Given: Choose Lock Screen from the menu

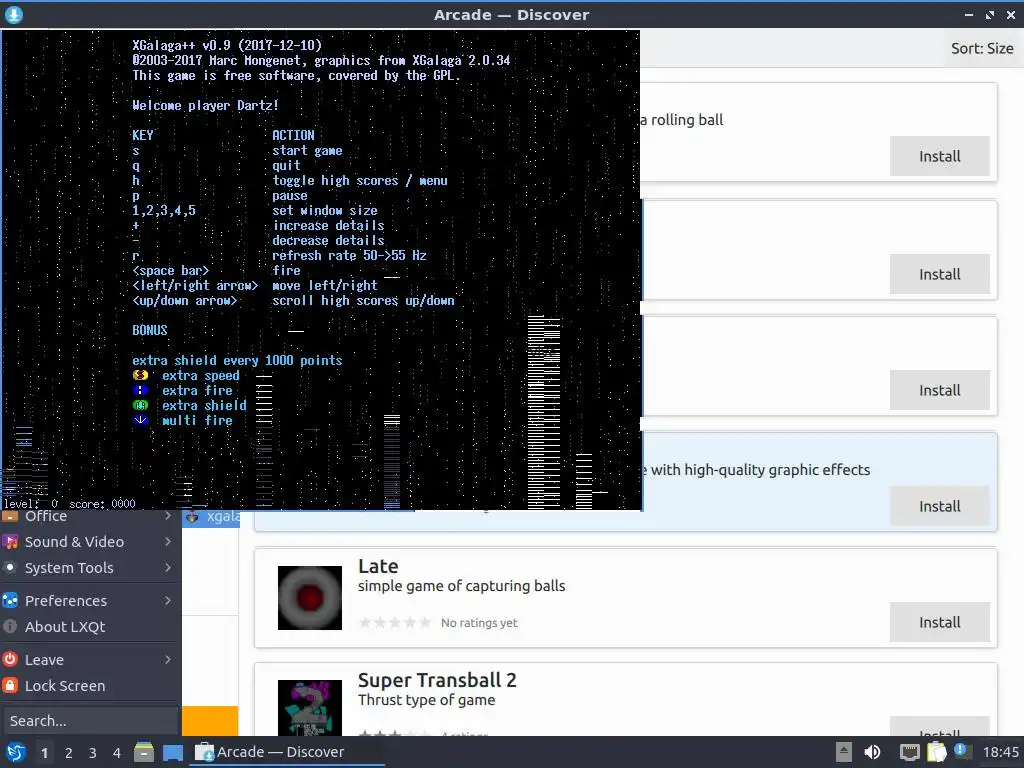Looking at the screenshot, I should pyautogui.click(x=91, y=686).
